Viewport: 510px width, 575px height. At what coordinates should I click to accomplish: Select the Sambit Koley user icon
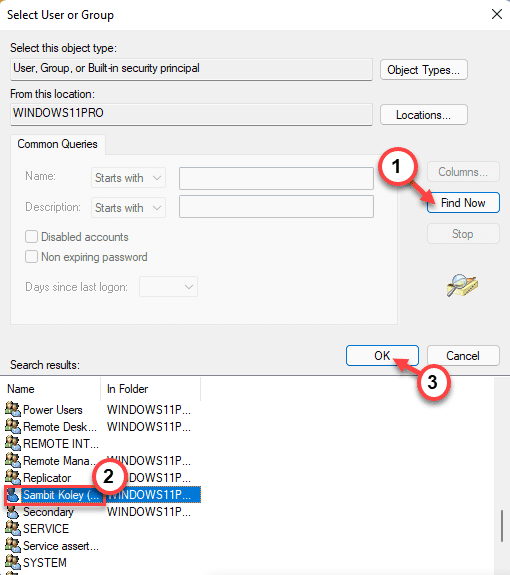tap(13, 495)
